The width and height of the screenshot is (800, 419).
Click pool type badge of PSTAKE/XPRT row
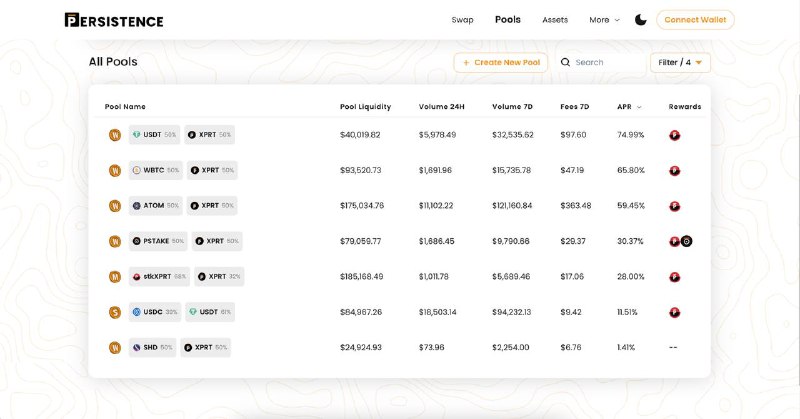[x=115, y=241]
